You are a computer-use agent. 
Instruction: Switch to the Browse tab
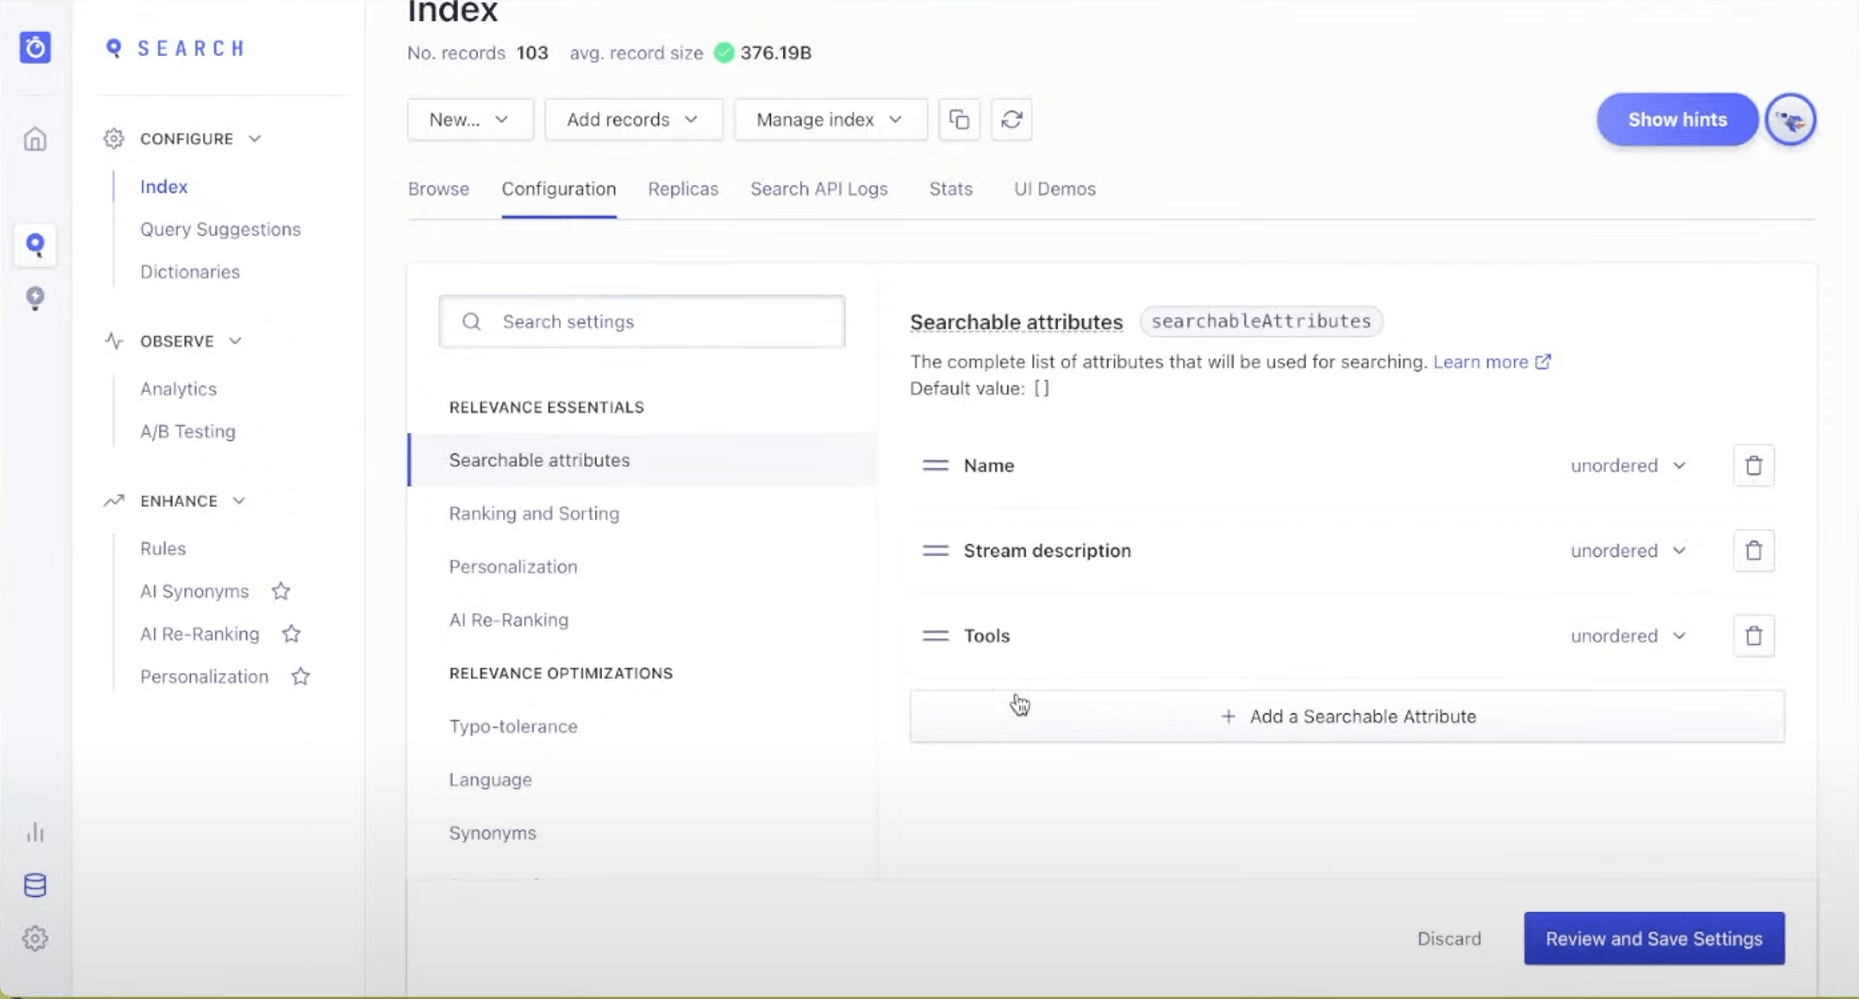[x=438, y=189]
